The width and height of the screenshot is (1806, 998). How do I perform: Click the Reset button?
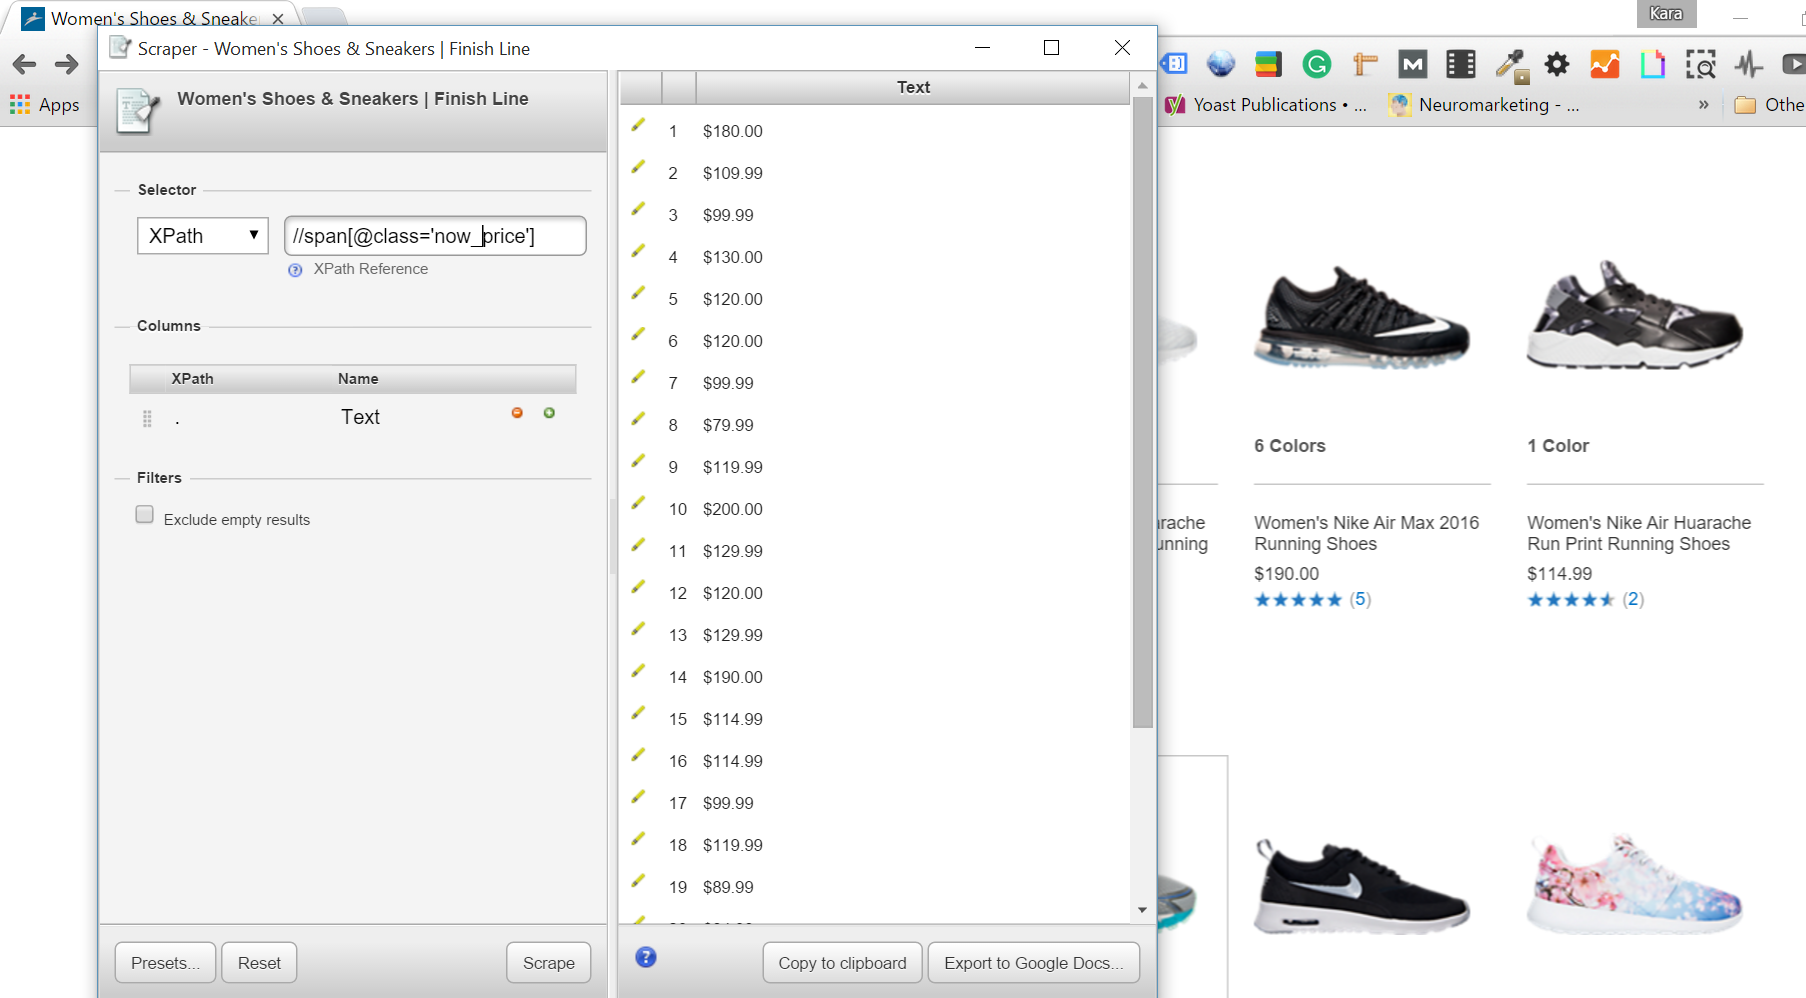coord(259,963)
